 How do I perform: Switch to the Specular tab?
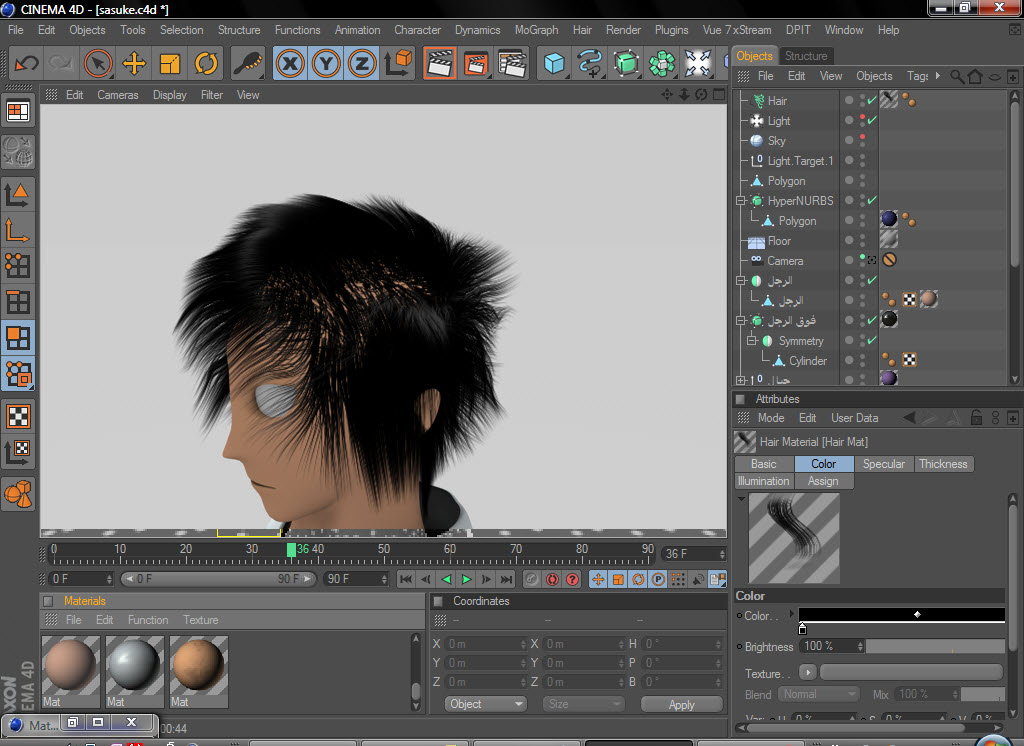884,464
